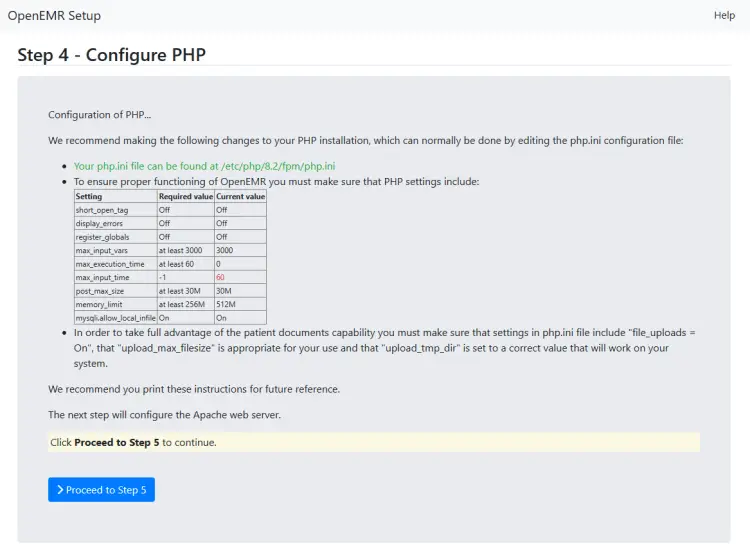Select the max_execution_time setting cell

click(x=106, y=263)
